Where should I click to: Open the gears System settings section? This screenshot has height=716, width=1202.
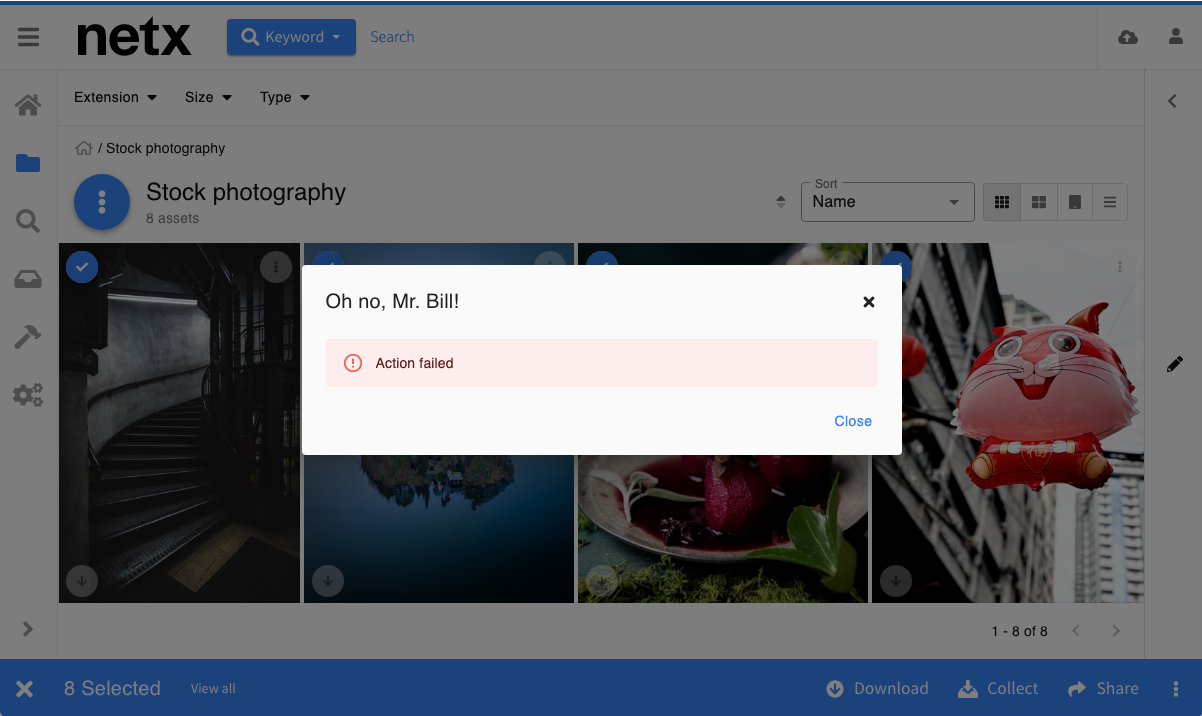click(x=28, y=395)
